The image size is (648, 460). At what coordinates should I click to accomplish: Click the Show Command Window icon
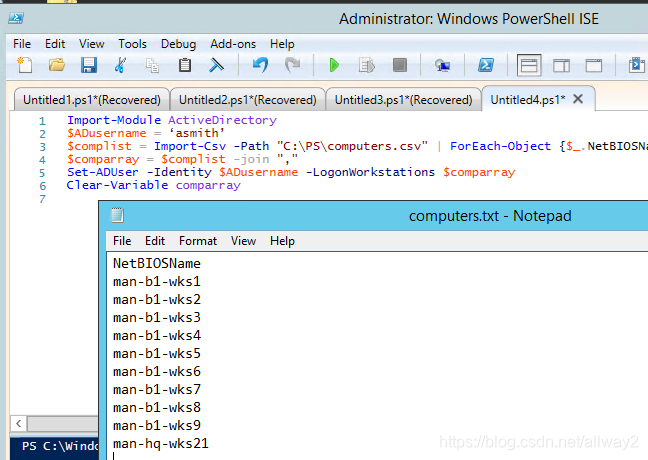[637, 65]
